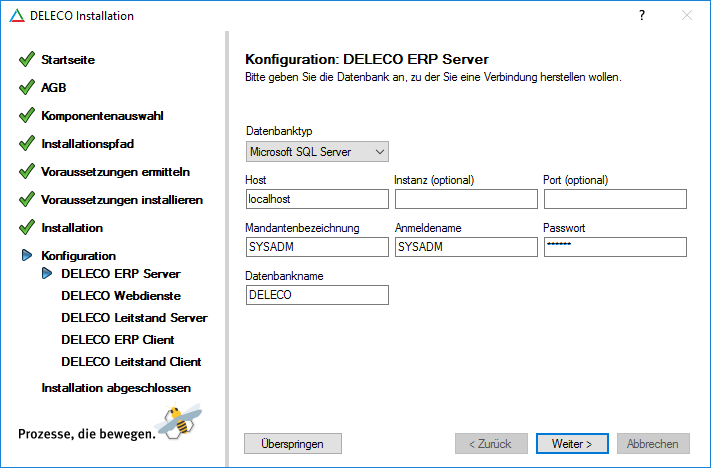Select DELECO Webdienste sub-step

pos(121,296)
